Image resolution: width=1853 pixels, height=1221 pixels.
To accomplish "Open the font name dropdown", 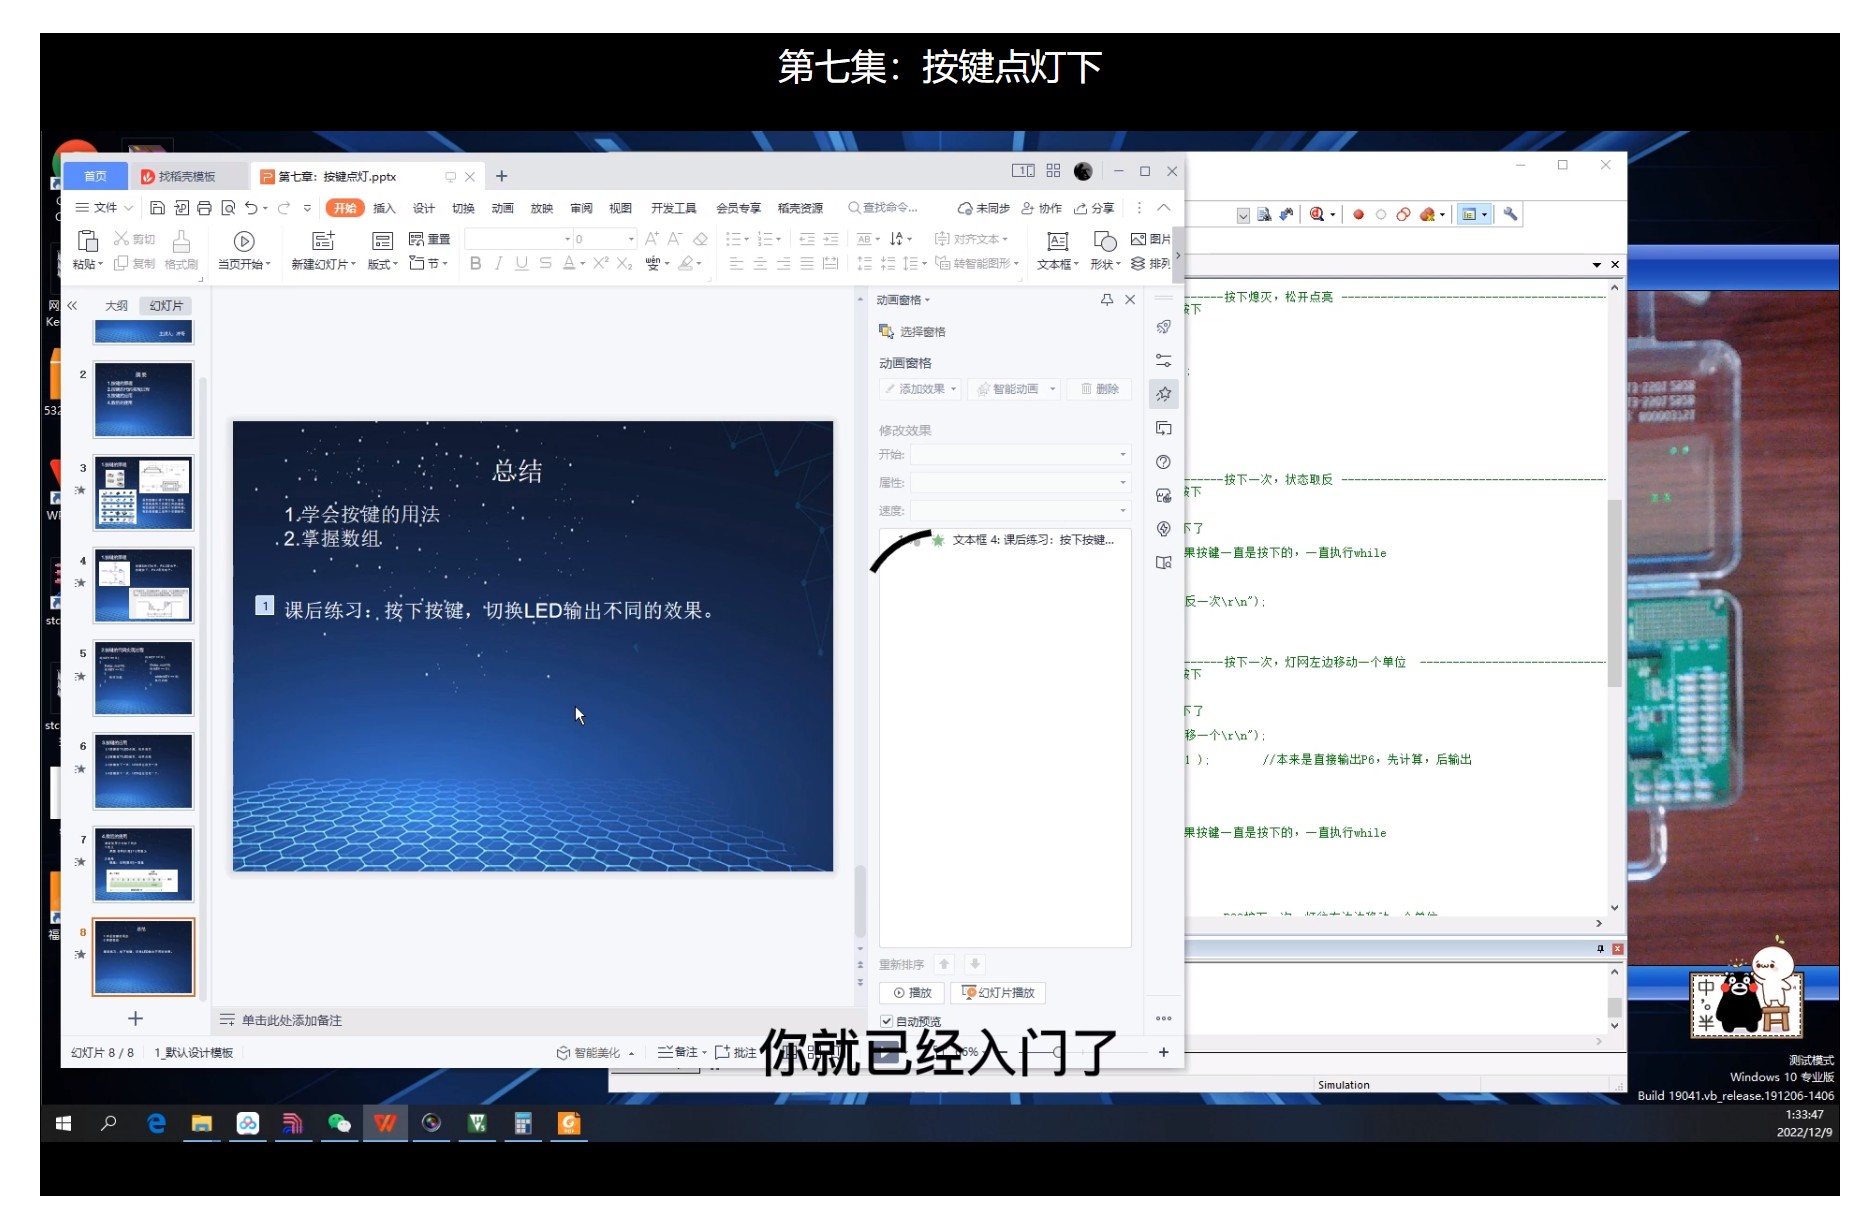I will 567,240.
